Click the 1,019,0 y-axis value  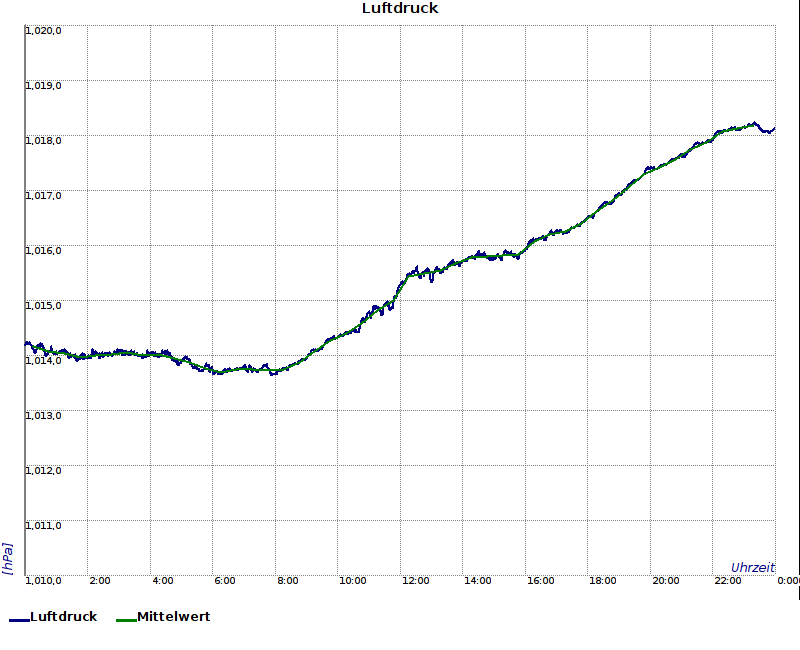point(43,85)
